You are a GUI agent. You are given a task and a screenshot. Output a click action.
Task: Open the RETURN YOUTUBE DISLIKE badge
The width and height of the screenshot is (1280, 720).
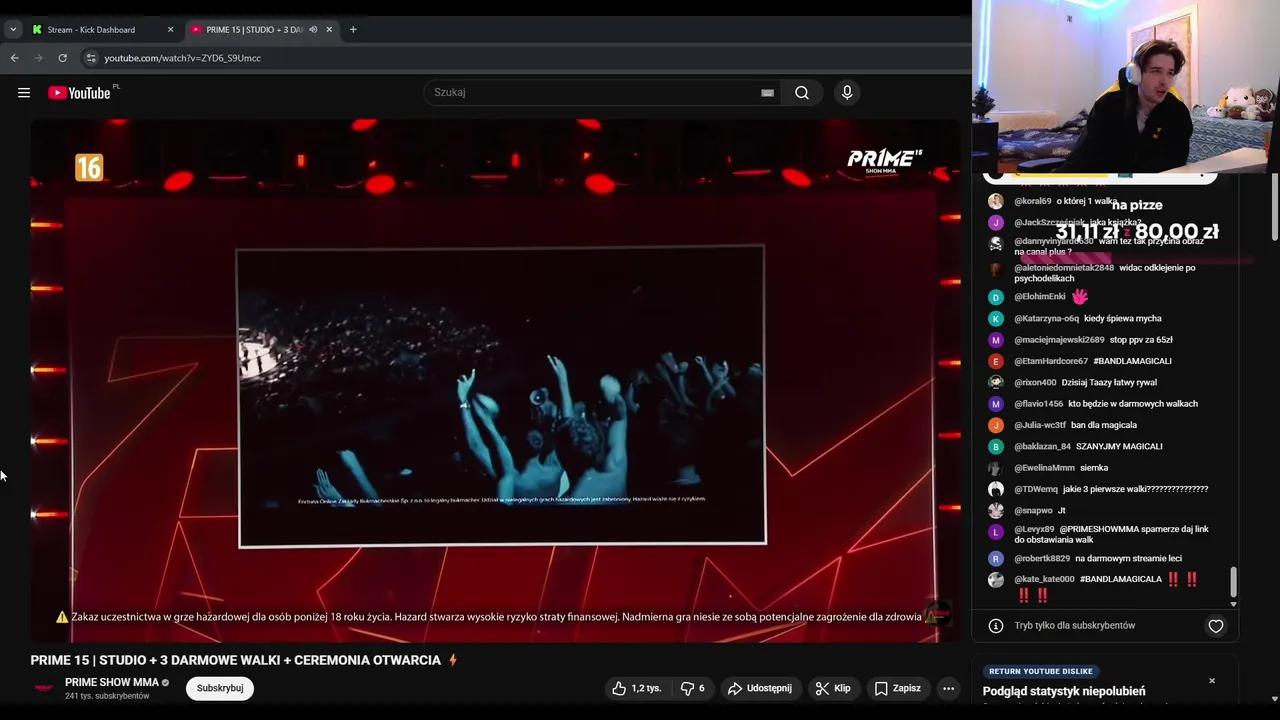(x=1041, y=671)
